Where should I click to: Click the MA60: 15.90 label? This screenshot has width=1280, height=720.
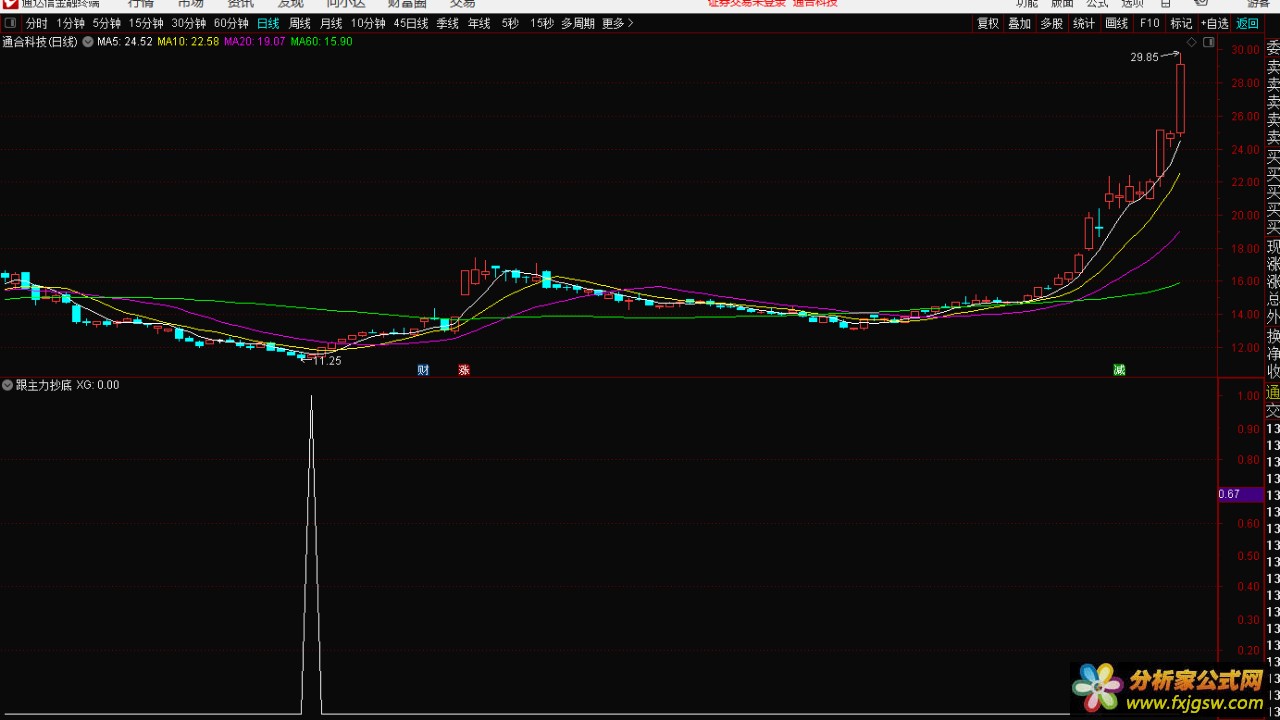[x=321, y=42]
